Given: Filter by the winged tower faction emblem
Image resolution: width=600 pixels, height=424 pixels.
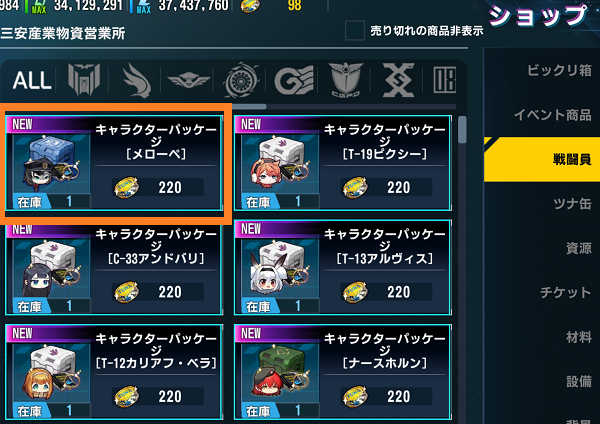Looking at the screenshot, I should [84, 79].
